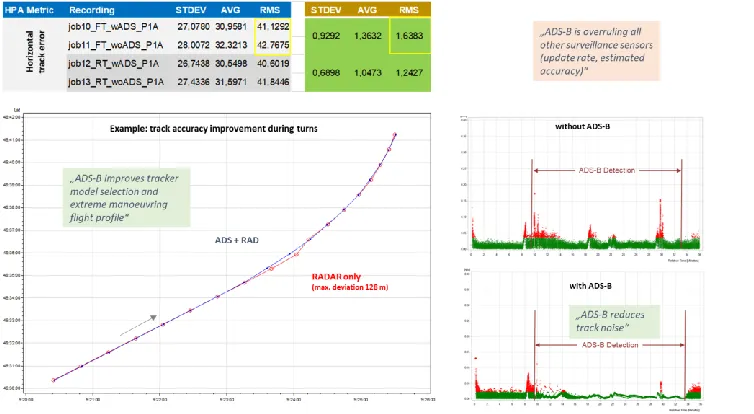Click the blue "STDEV" column header
Viewport: 754px width, 414px height.
coord(190,10)
